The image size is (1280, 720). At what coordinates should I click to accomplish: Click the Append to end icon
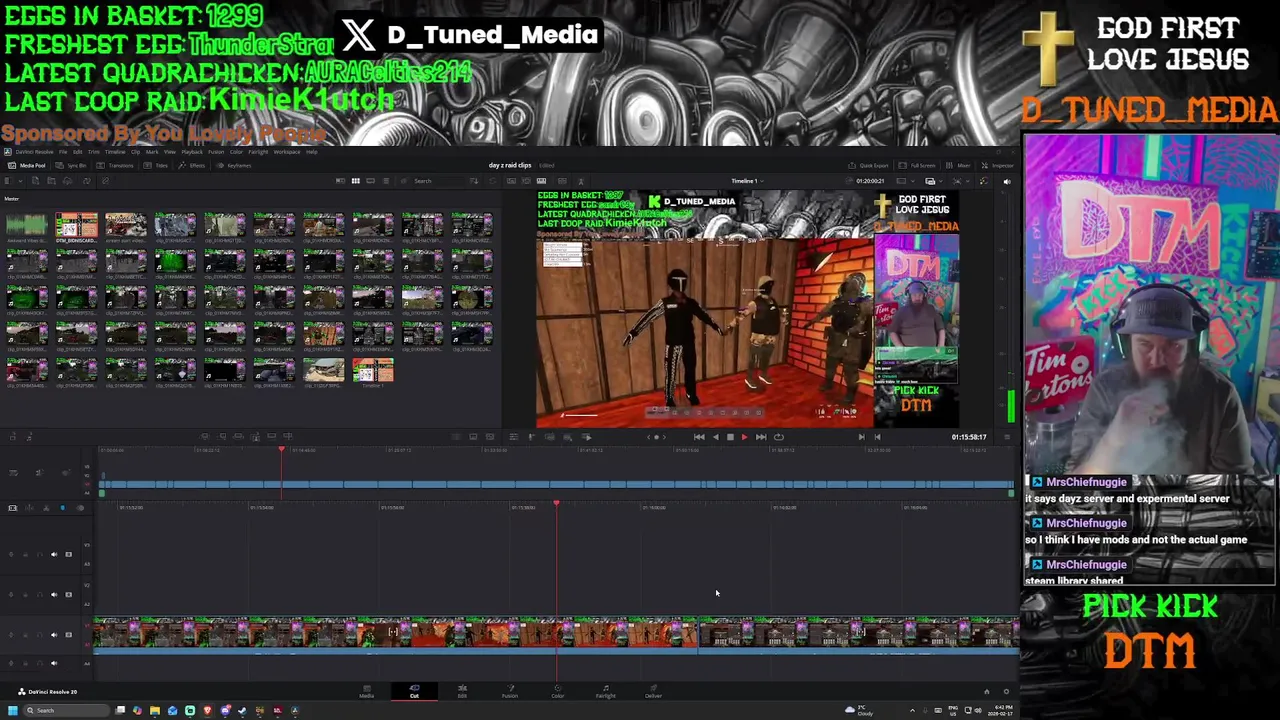(222, 437)
